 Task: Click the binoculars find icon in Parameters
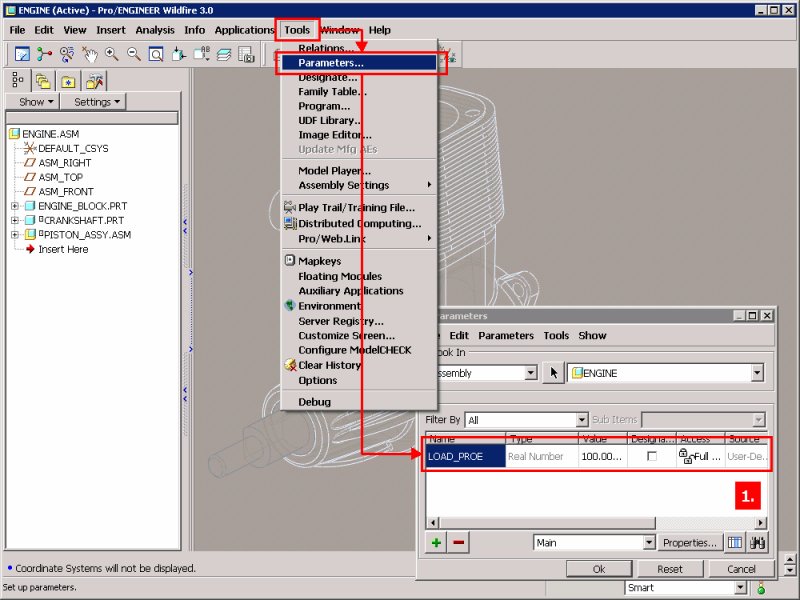tap(757, 542)
